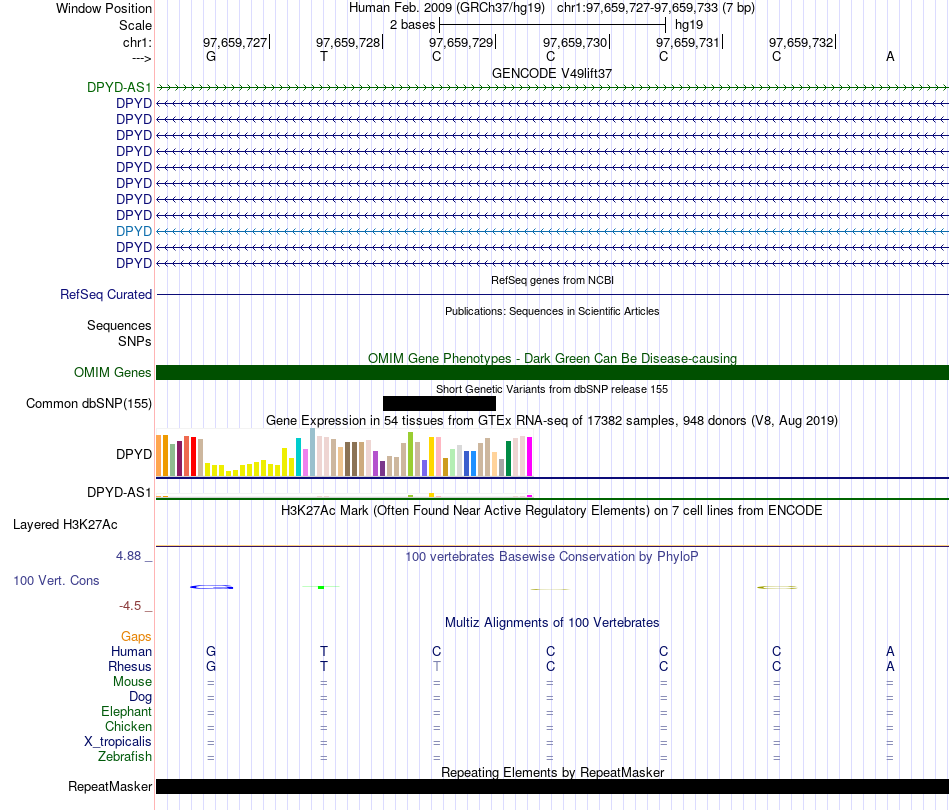950x810 pixels.
Task: Select the black dbSNP variant block
Action: click(x=439, y=403)
